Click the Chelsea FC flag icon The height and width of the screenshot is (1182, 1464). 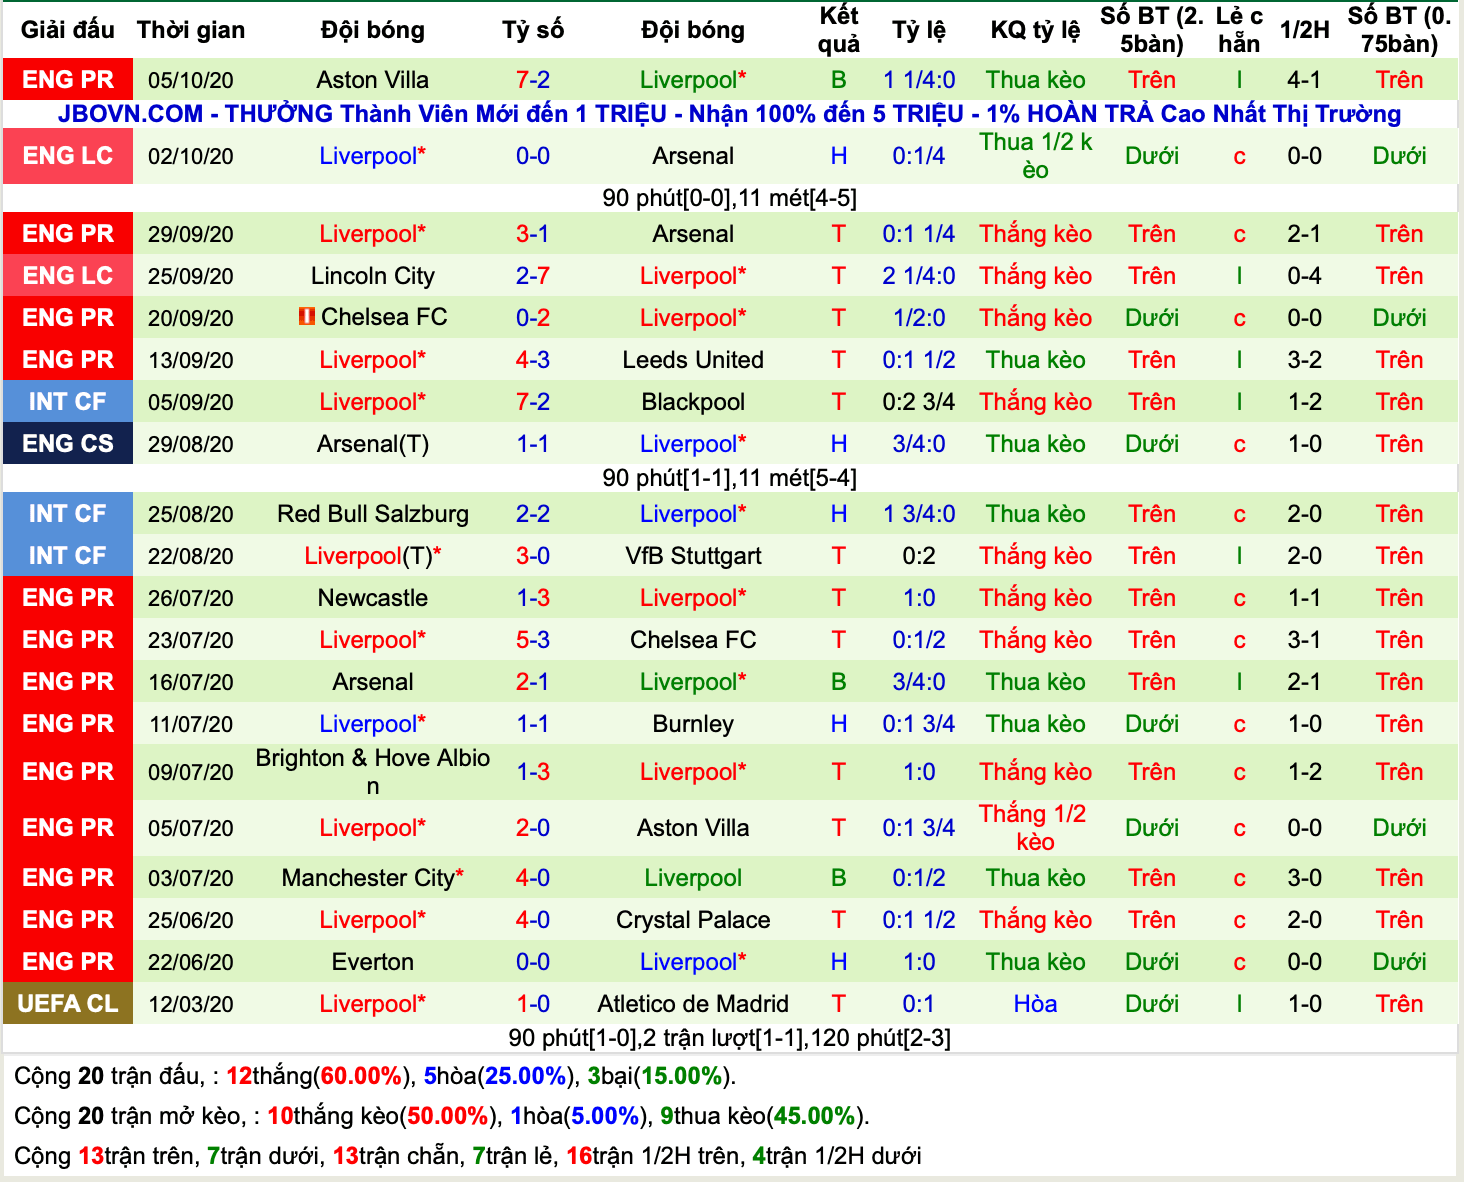307,317
